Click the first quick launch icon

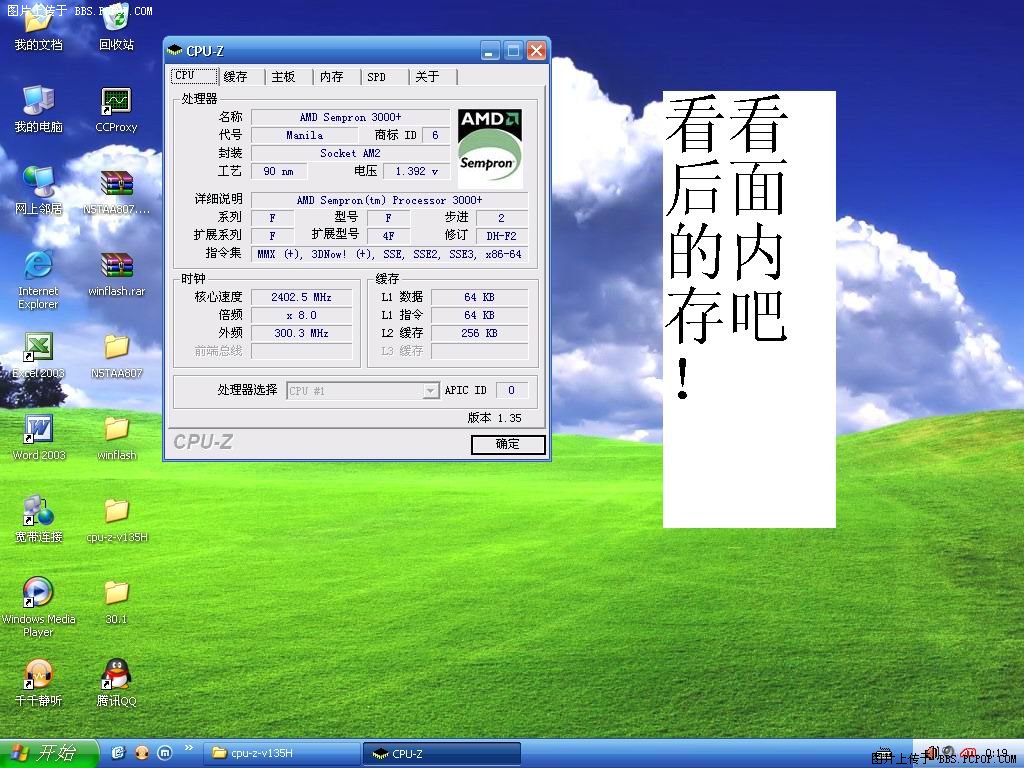[118, 753]
